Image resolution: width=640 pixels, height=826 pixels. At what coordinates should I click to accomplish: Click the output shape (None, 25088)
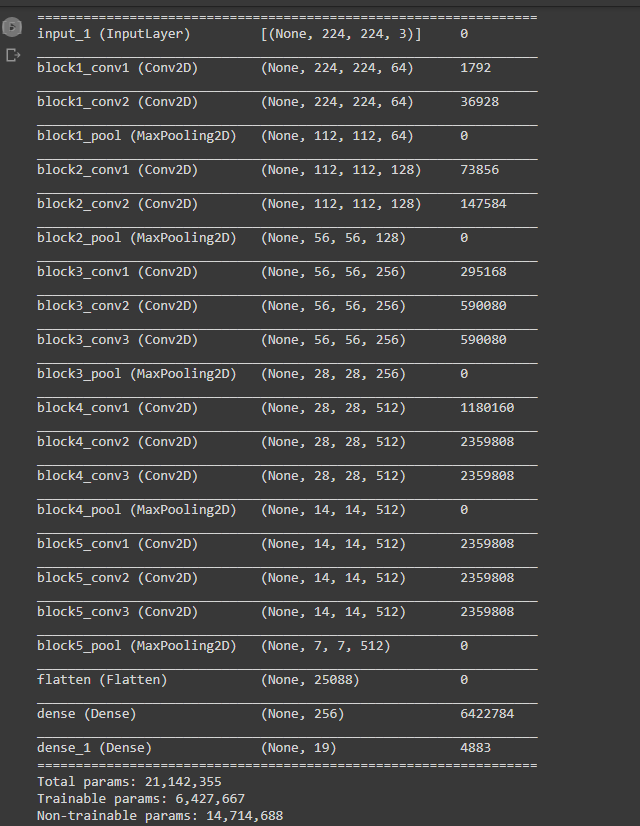pyautogui.click(x=310, y=680)
